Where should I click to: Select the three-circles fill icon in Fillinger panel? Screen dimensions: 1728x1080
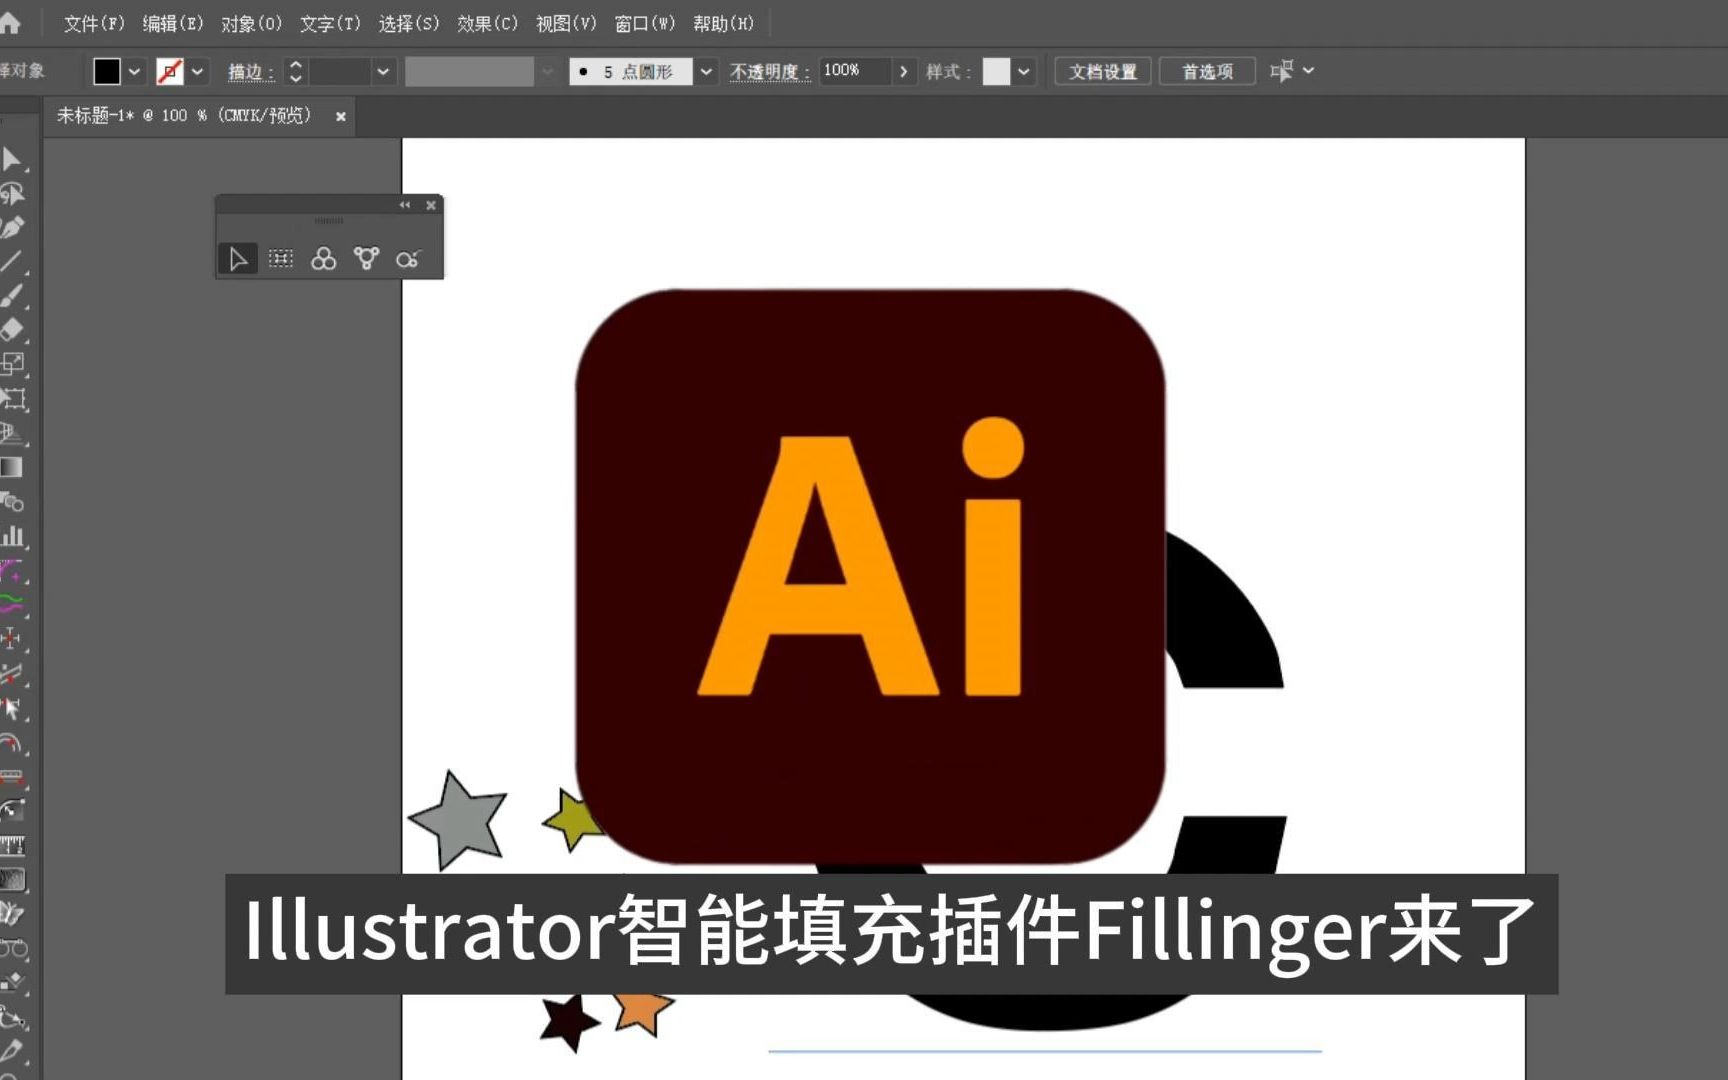pos(323,258)
